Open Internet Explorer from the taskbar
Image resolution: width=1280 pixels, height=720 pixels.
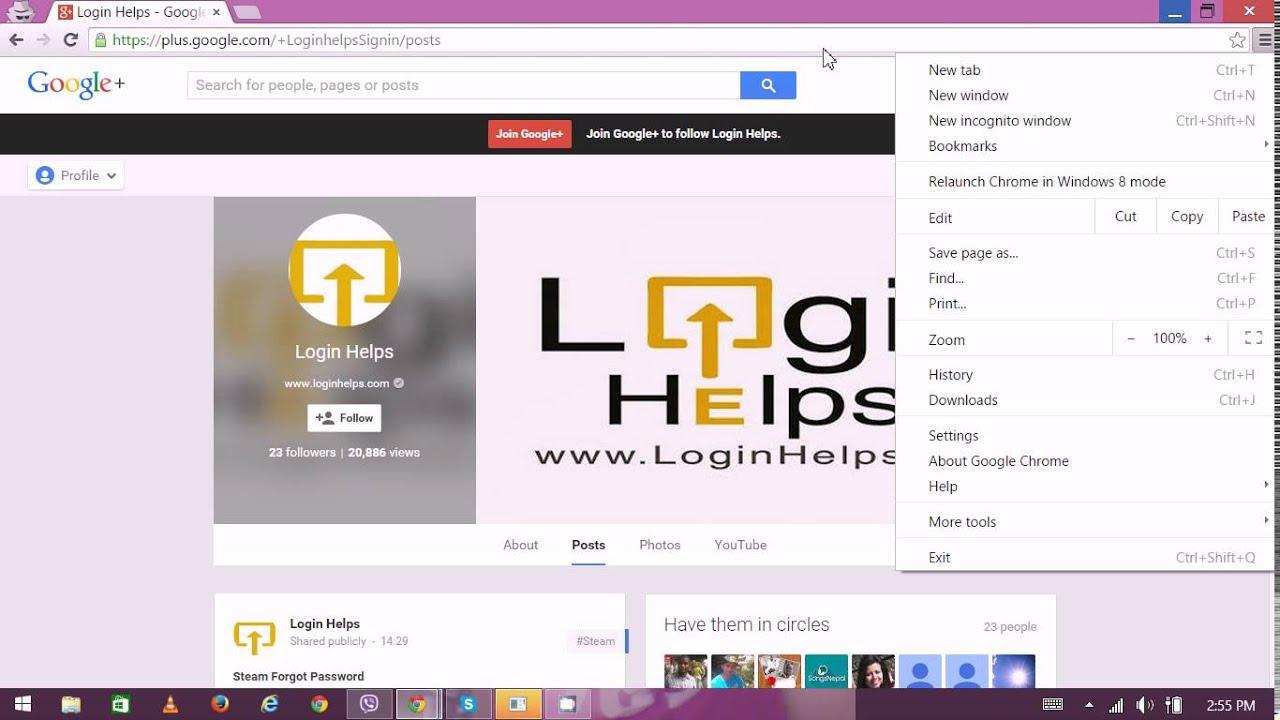(270, 705)
